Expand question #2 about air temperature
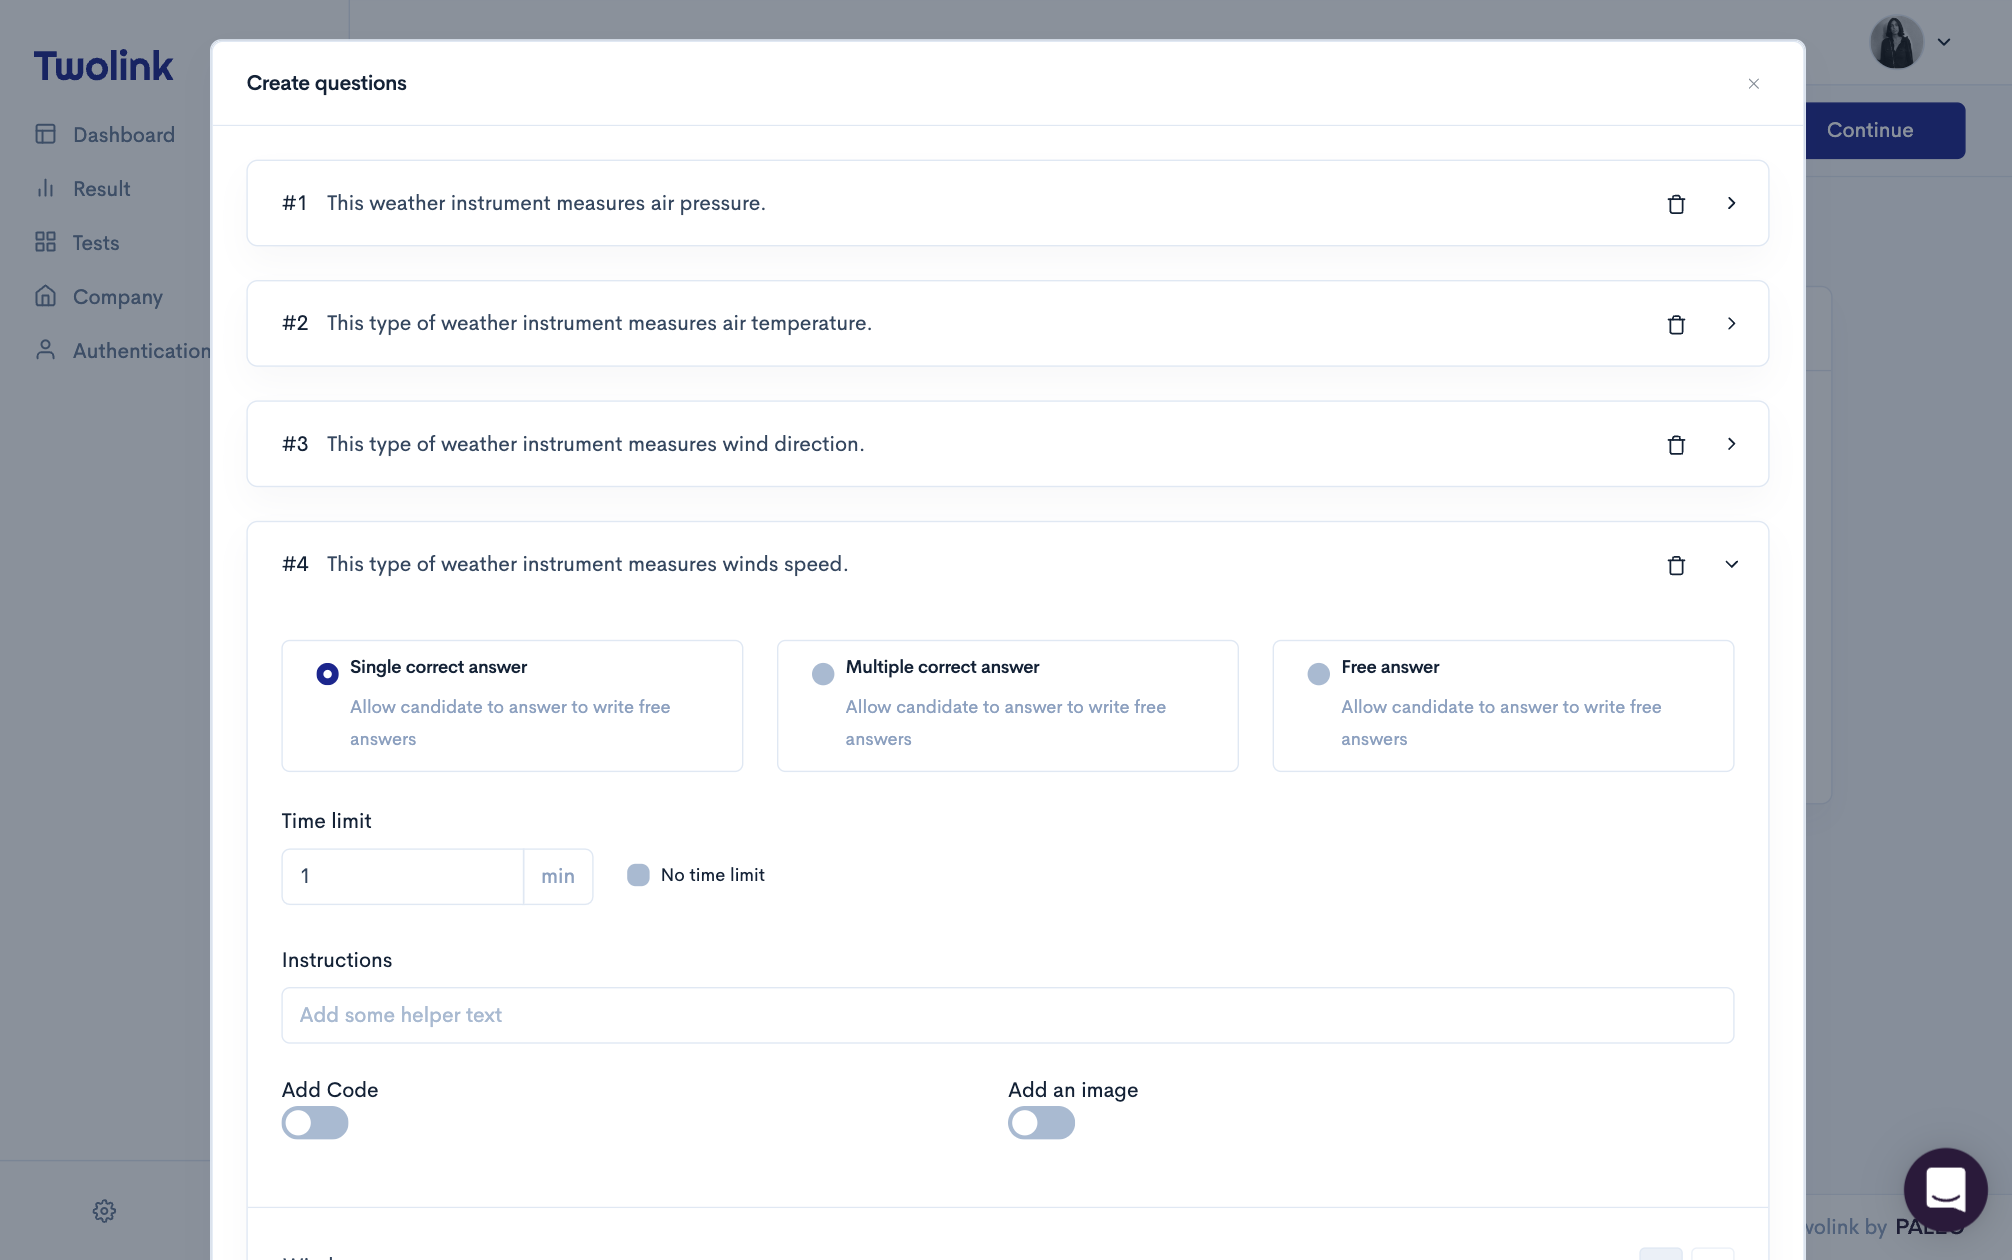Image resolution: width=2012 pixels, height=1260 pixels. (1731, 323)
